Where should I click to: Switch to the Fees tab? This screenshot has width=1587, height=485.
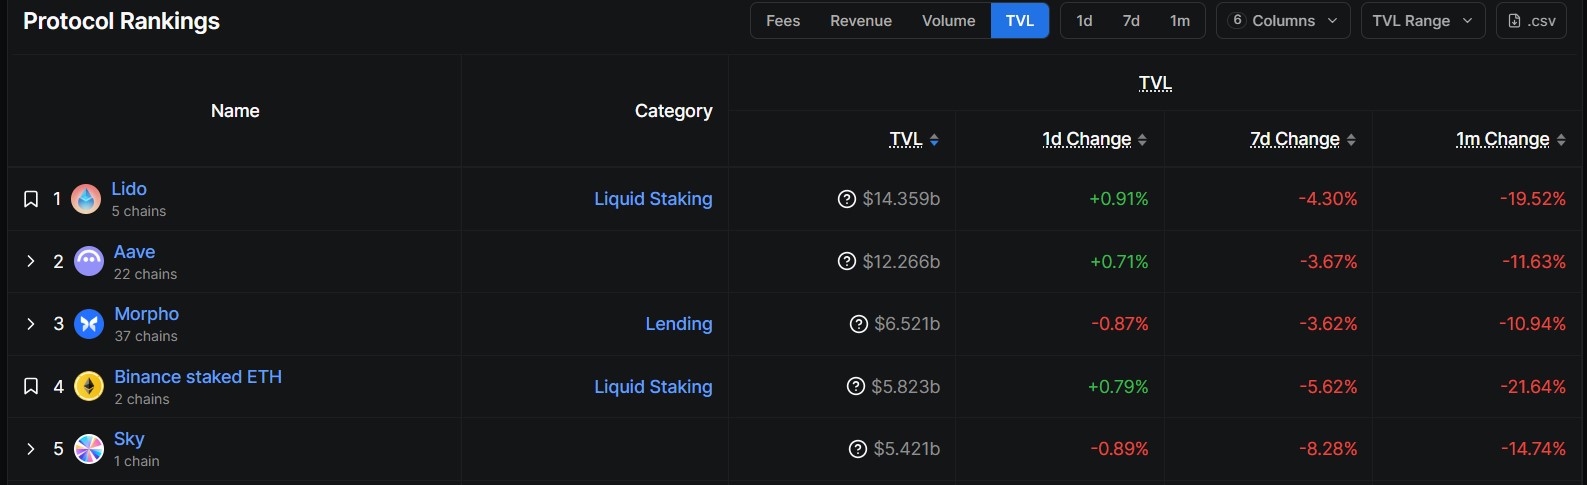783,21
